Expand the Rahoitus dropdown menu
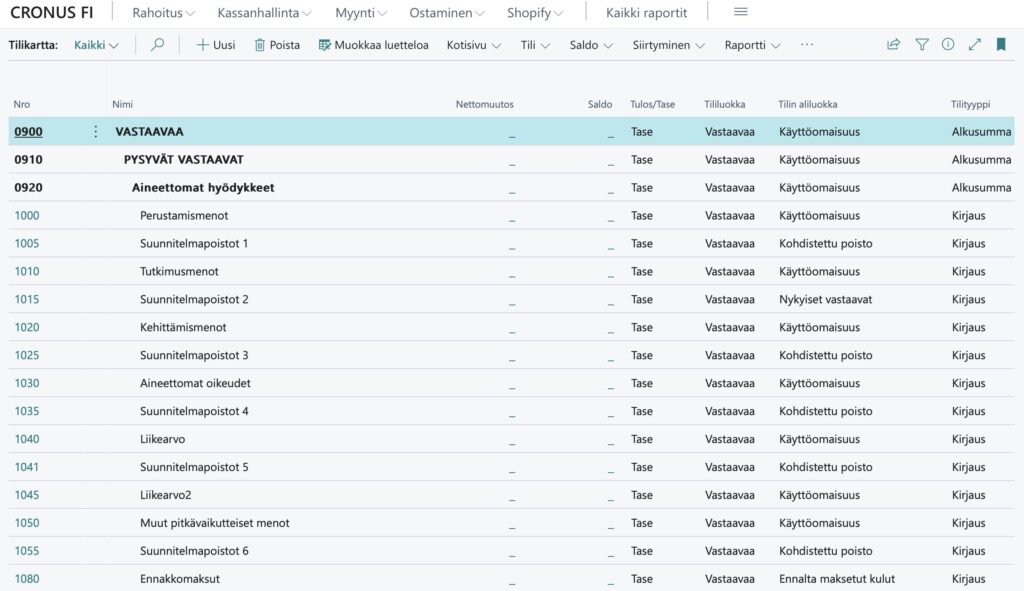 pyautogui.click(x=163, y=13)
